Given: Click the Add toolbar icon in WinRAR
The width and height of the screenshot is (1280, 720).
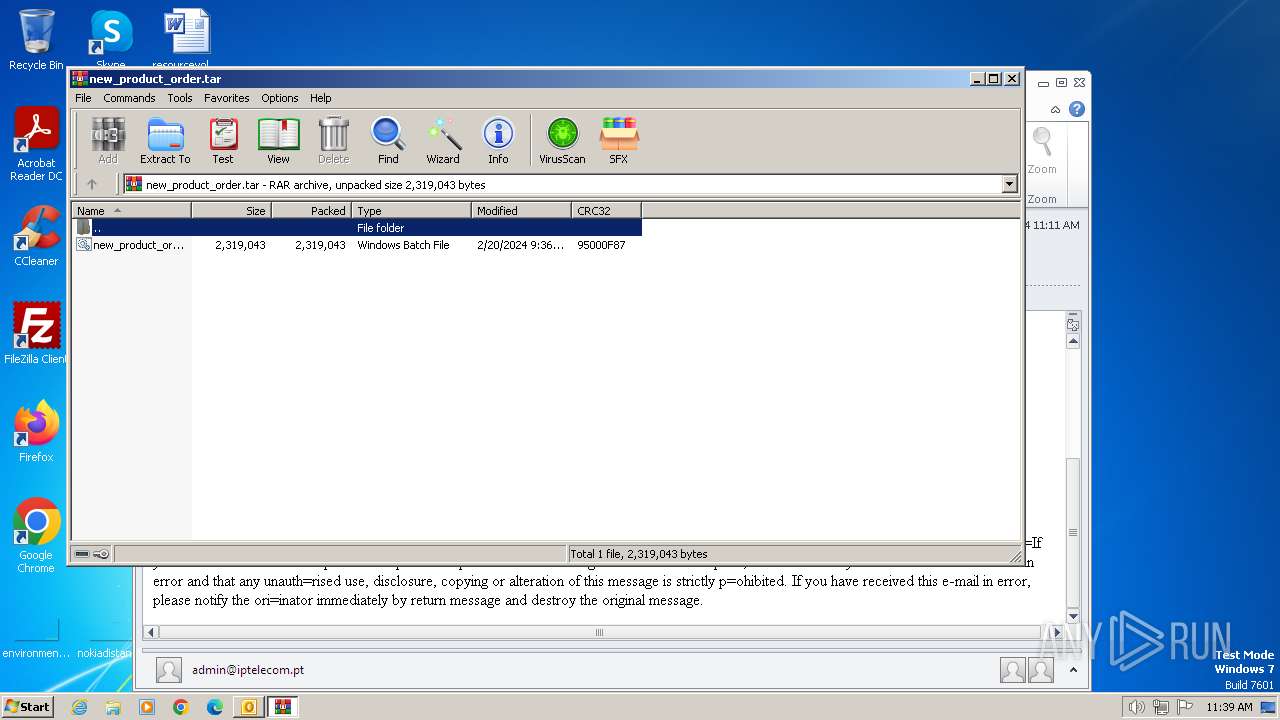Looking at the screenshot, I should point(108,140).
